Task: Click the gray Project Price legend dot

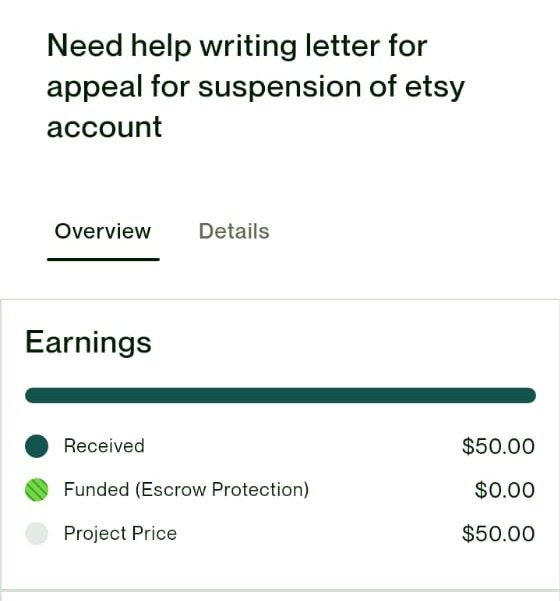Action: [x=37, y=534]
